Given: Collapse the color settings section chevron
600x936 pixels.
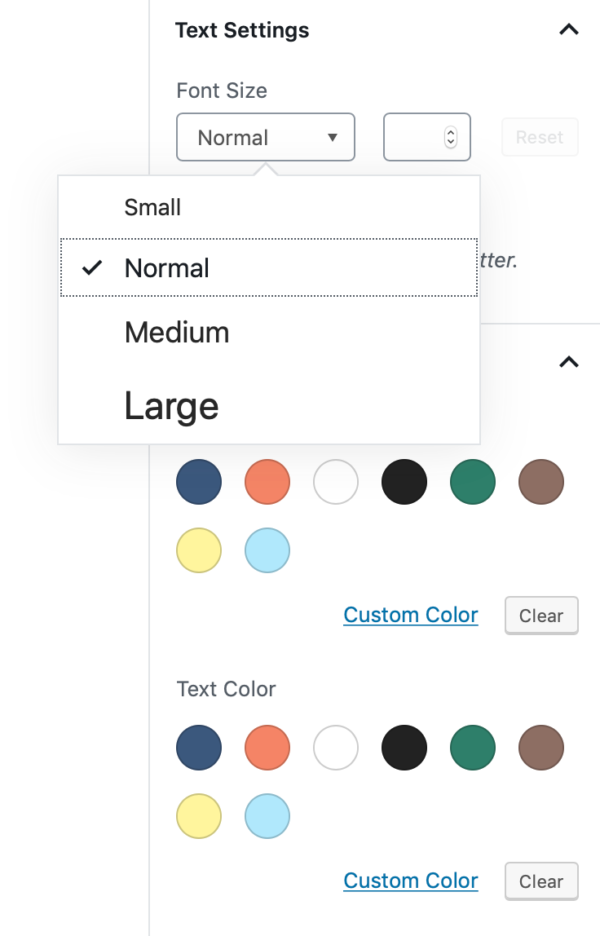Looking at the screenshot, I should click(x=569, y=362).
